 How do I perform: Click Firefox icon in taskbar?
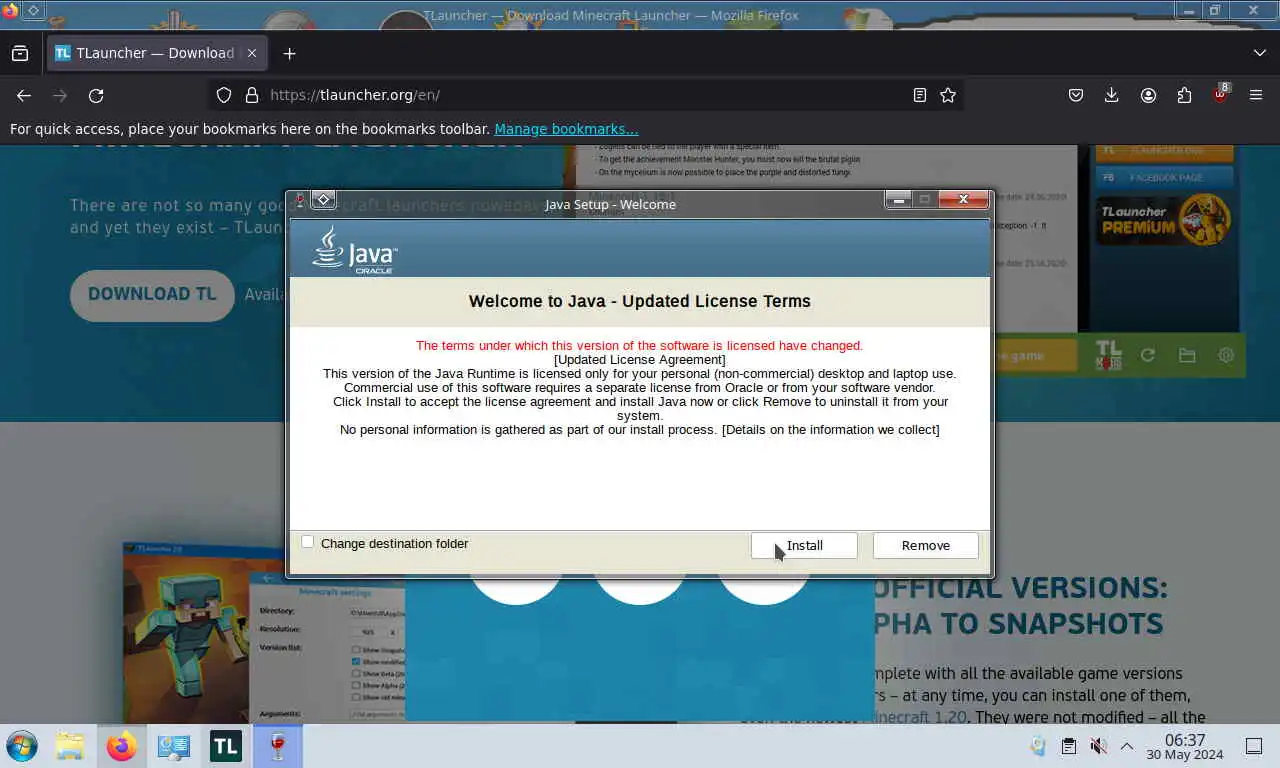(x=122, y=746)
